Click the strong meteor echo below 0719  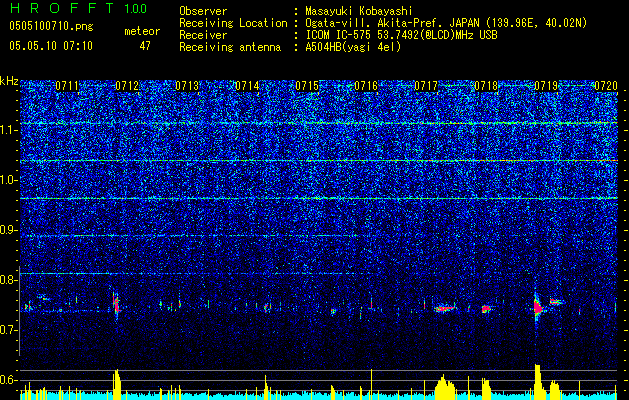[538, 307]
